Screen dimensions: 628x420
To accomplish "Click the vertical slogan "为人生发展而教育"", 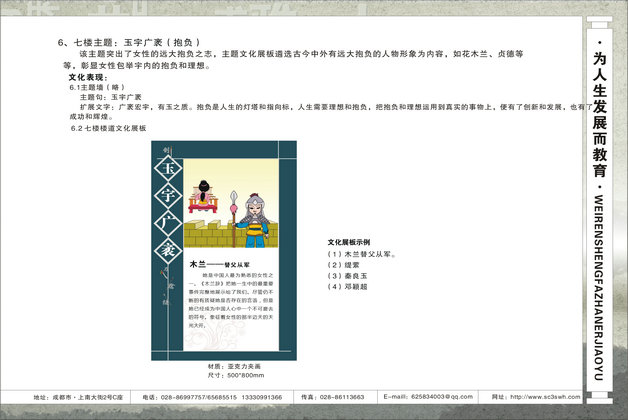I will pyautogui.click(x=600, y=115).
